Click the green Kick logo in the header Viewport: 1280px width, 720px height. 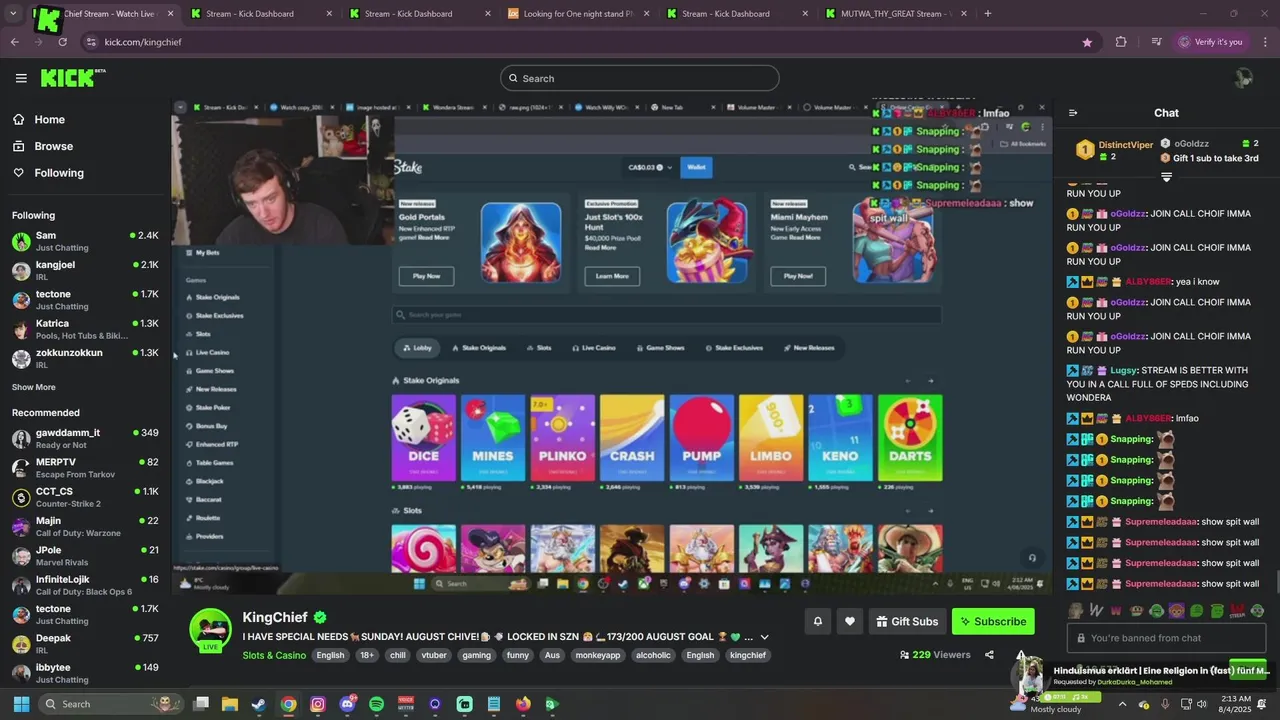(68, 78)
